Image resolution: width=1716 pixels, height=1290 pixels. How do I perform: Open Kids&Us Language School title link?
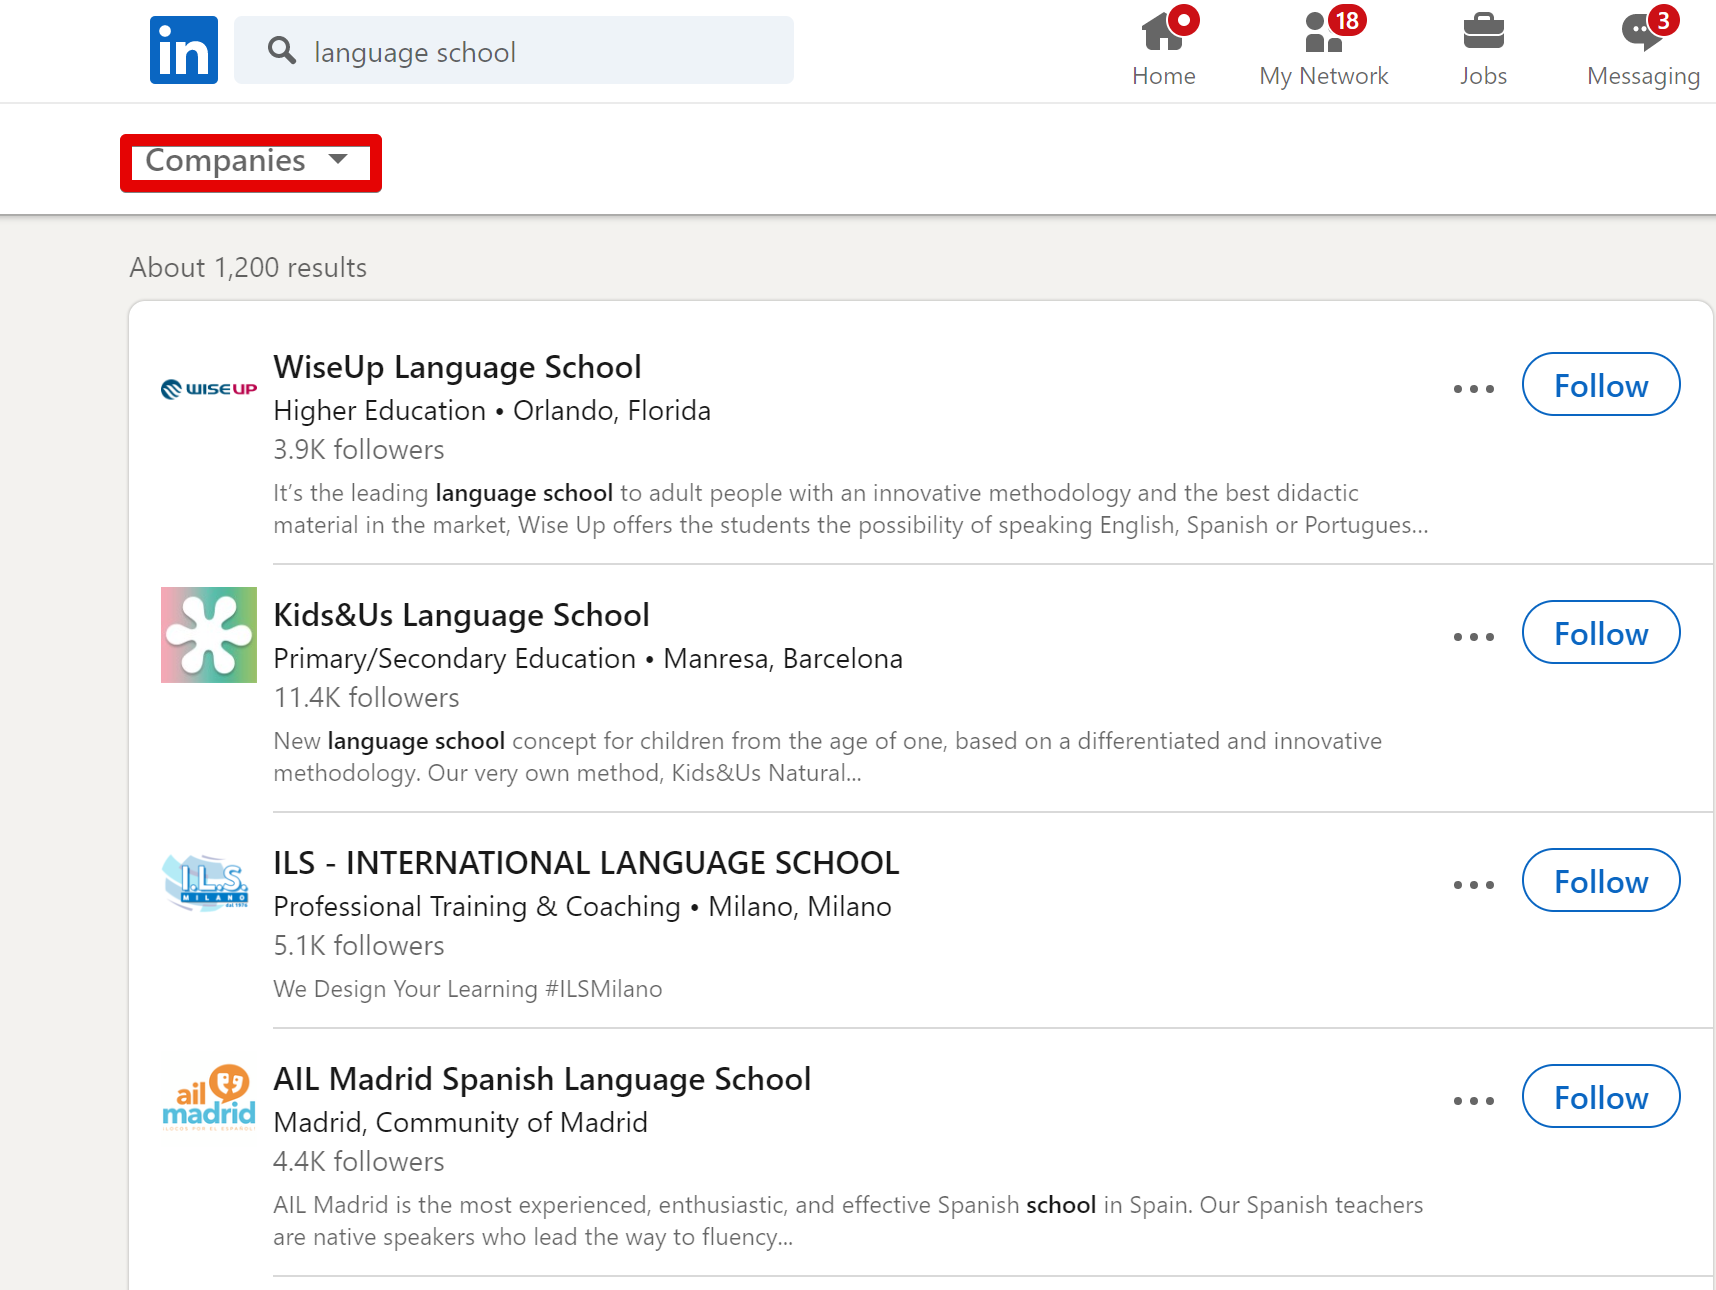(x=461, y=615)
